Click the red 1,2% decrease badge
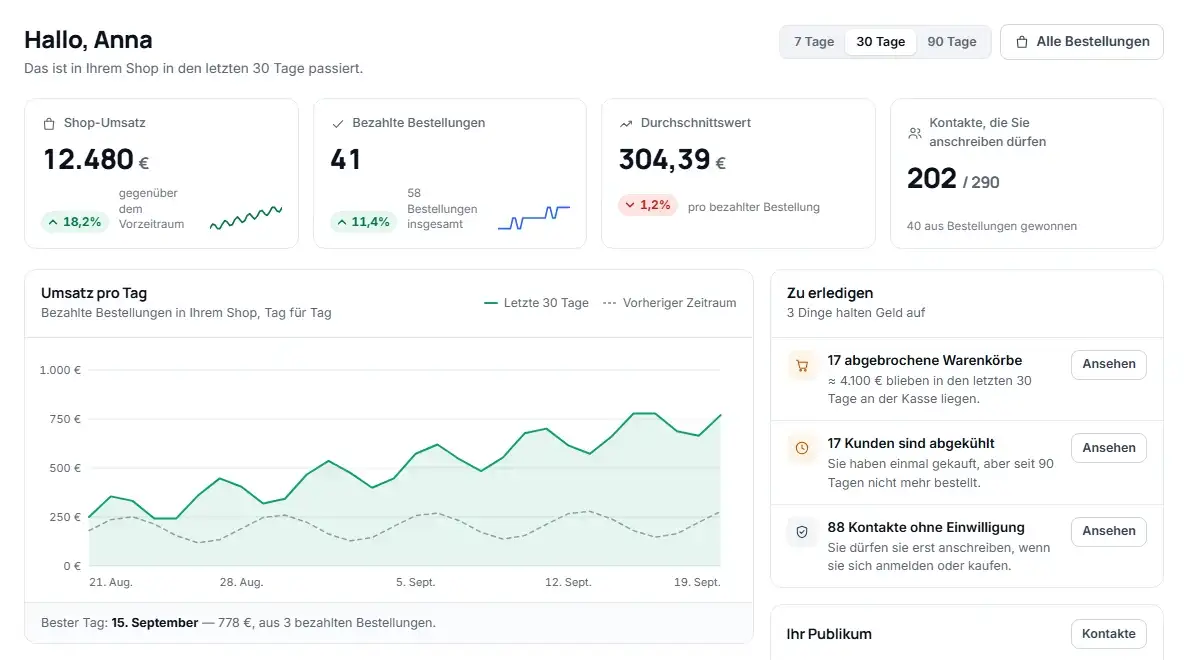Image resolution: width=1188 pixels, height=660 pixels. [648, 205]
